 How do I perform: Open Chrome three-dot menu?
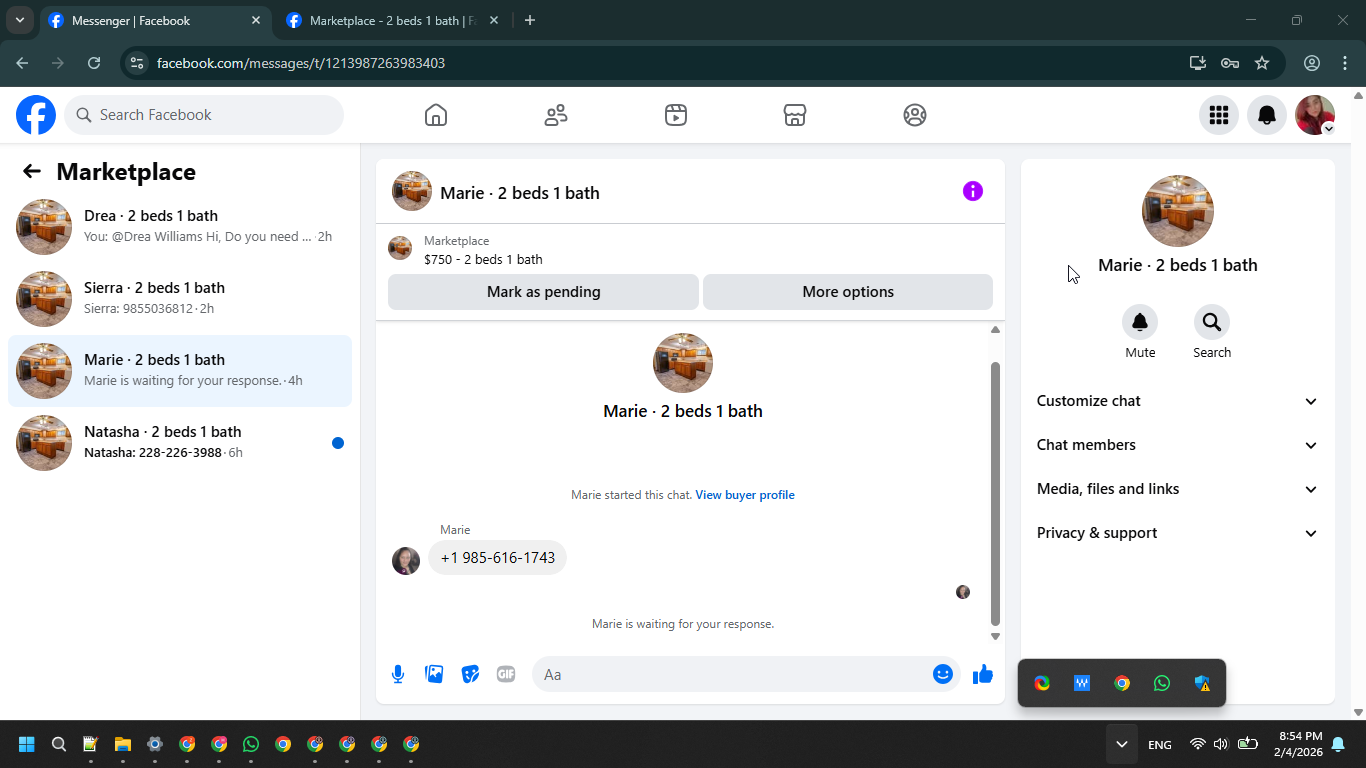(x=1345, y=63)
